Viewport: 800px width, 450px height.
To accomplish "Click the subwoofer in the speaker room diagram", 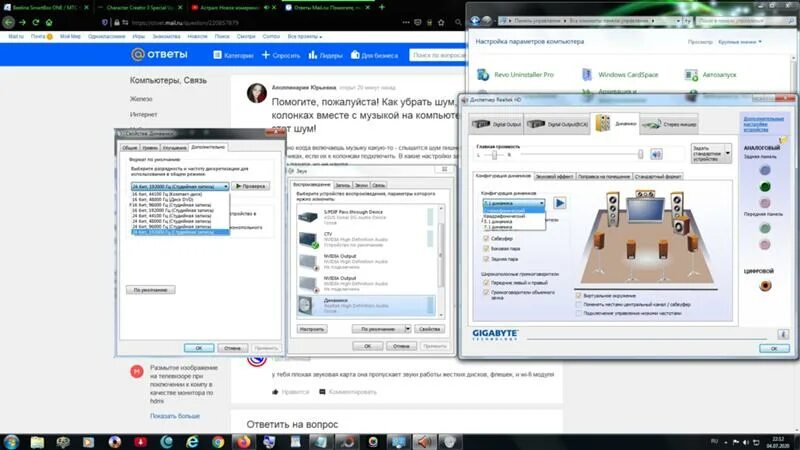I will click(x=682, y=224).
